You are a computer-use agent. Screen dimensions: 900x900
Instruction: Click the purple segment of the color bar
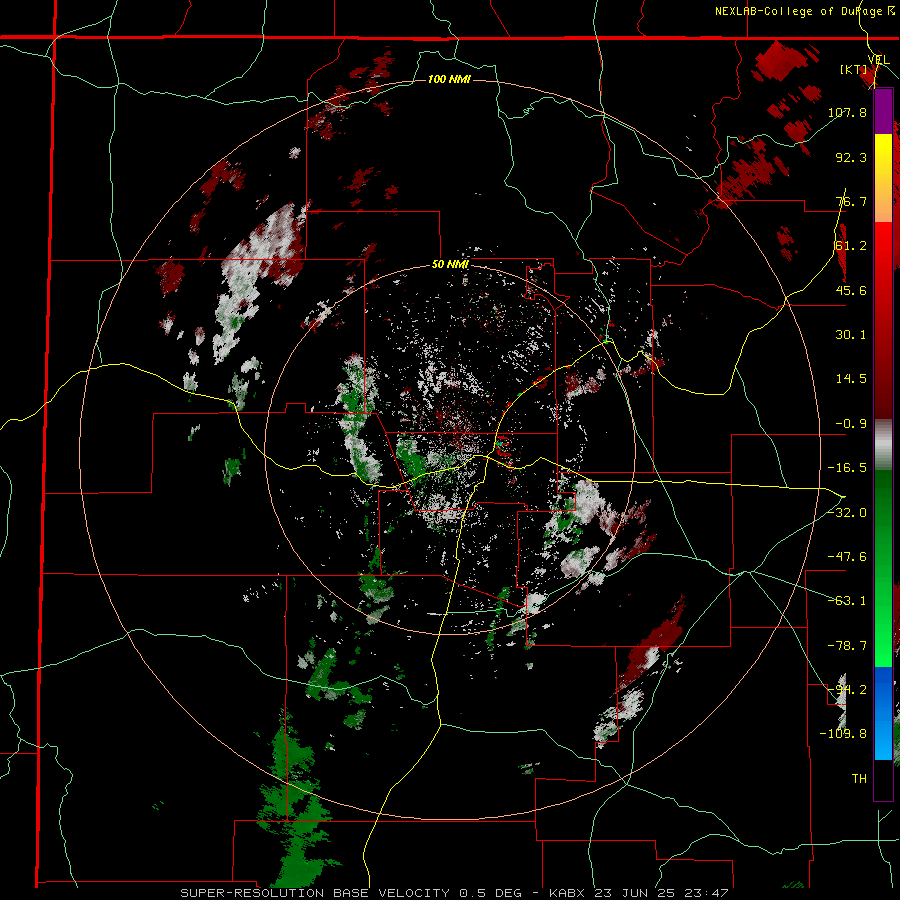coord(883,112)
